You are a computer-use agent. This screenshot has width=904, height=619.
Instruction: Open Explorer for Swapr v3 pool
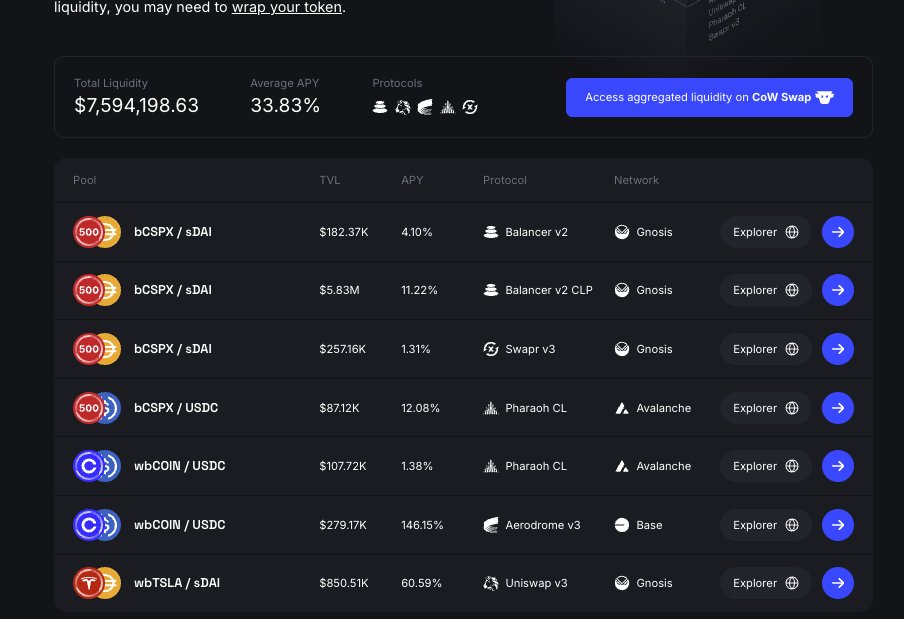click(765, 349)
